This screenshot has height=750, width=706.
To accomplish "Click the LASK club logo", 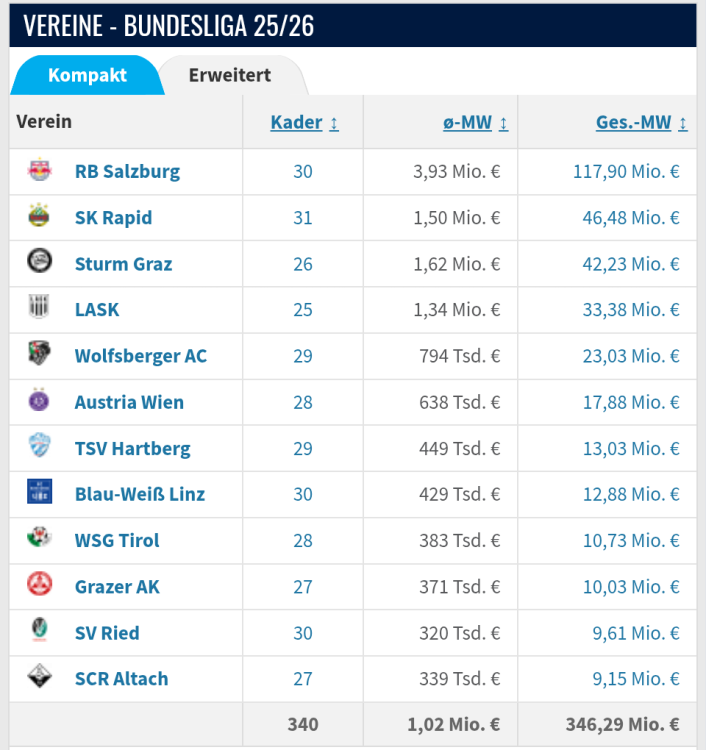I will coord(39,309).
